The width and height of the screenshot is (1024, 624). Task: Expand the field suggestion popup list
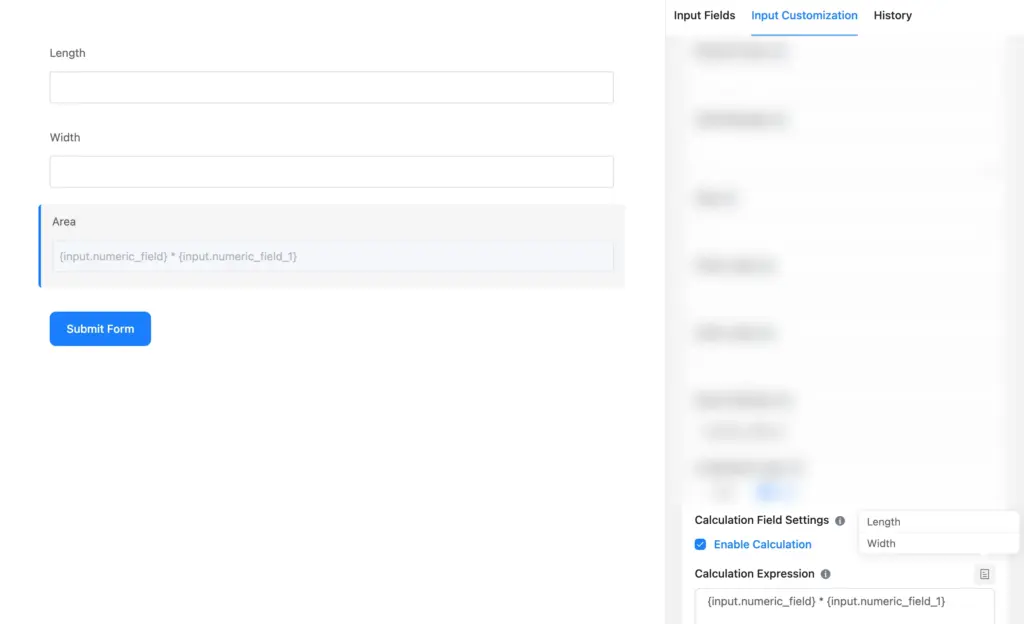point(938,531)
